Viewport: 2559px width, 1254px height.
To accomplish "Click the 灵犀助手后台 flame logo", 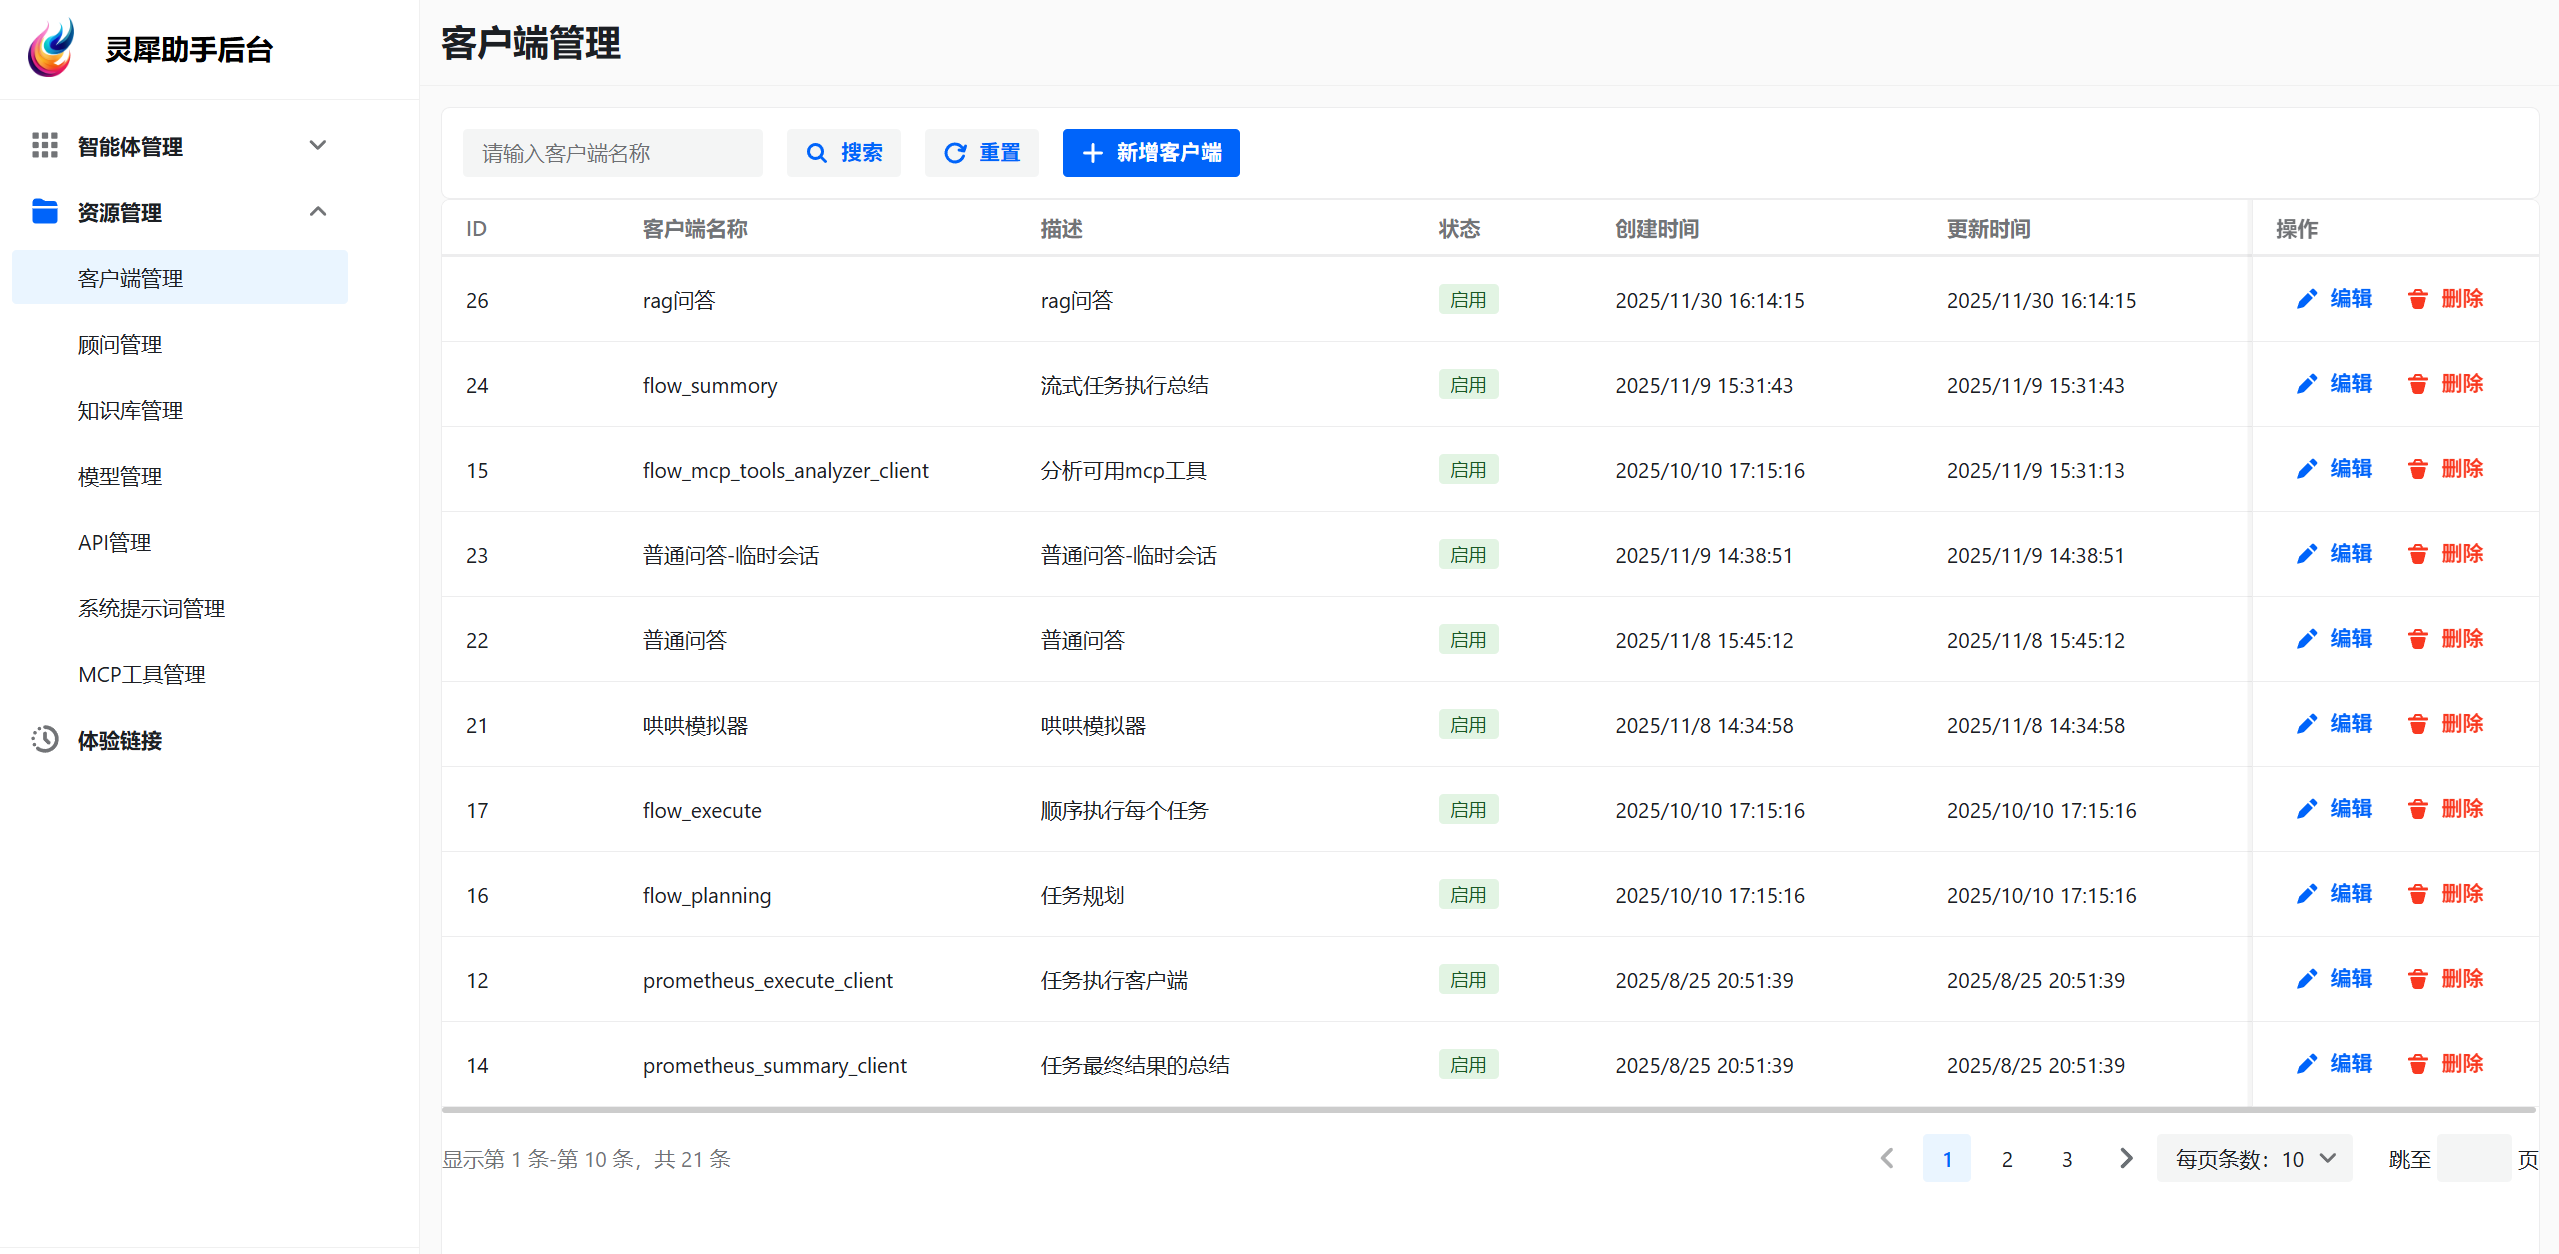I will pos(51,48).
